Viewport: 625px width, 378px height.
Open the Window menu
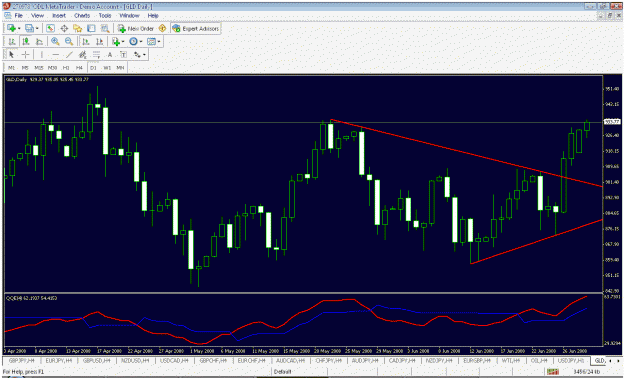pos(129,16)
